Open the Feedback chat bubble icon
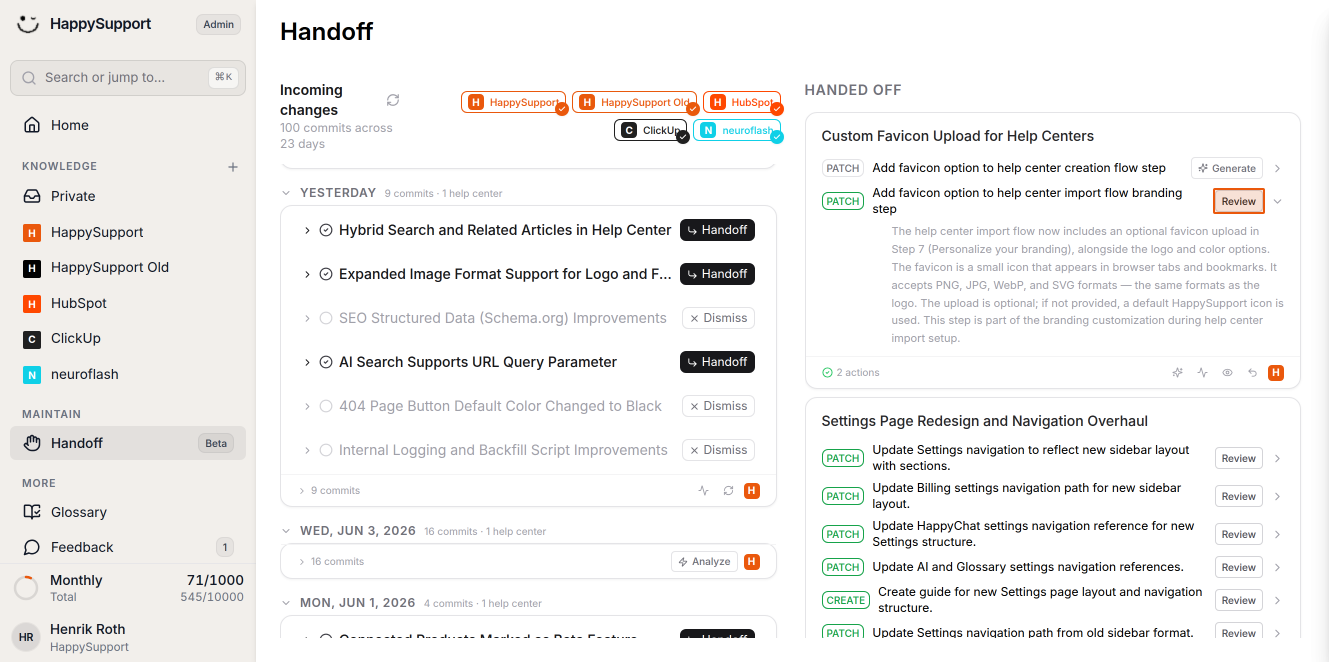The width and height of the screenshot is (1329, 662). [x=32, y=547]
